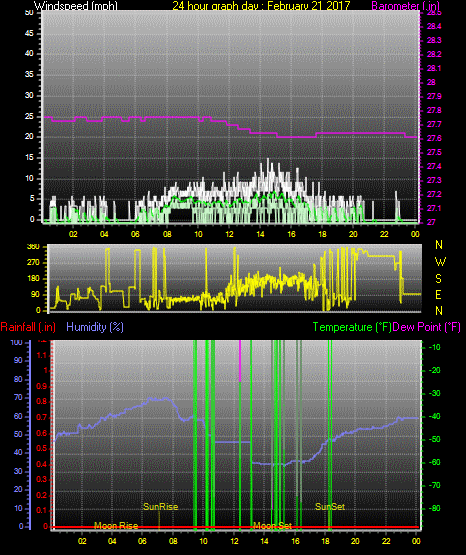Click the Moon Rise marker label
466x555 pixels.
(116, 526)
